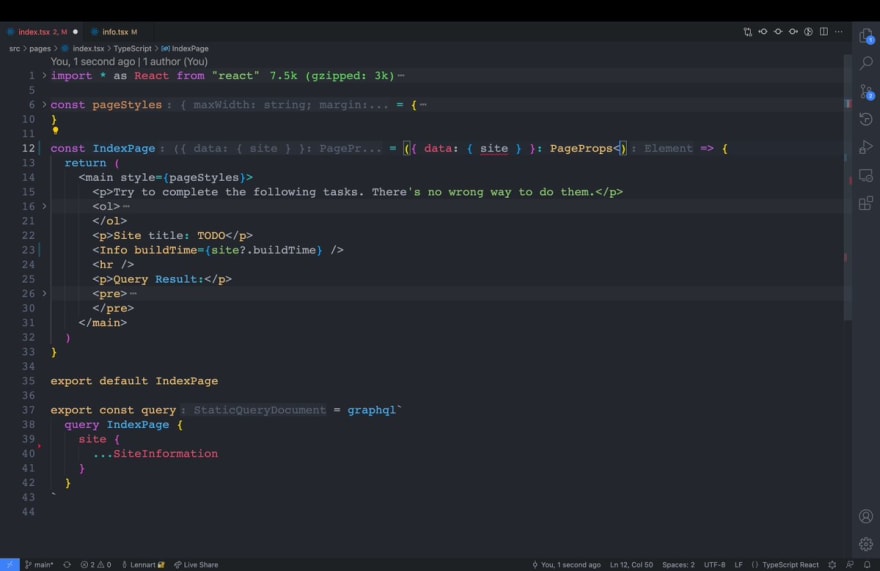Click the 7.5k gzipped import cost text
Viewport: 880px width, 571px height.
tap(332, 75)
